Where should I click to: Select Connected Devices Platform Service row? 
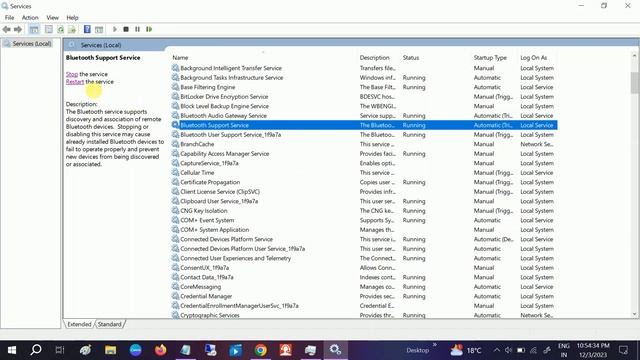click(364, 239)
